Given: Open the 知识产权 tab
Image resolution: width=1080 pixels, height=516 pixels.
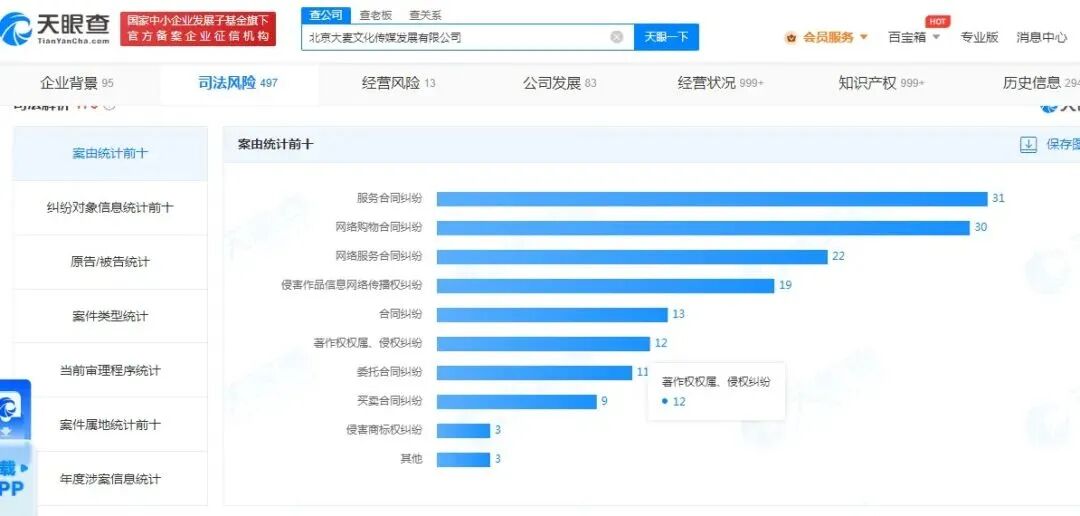Looking at the screenshot, I should (x=881, y=83).
